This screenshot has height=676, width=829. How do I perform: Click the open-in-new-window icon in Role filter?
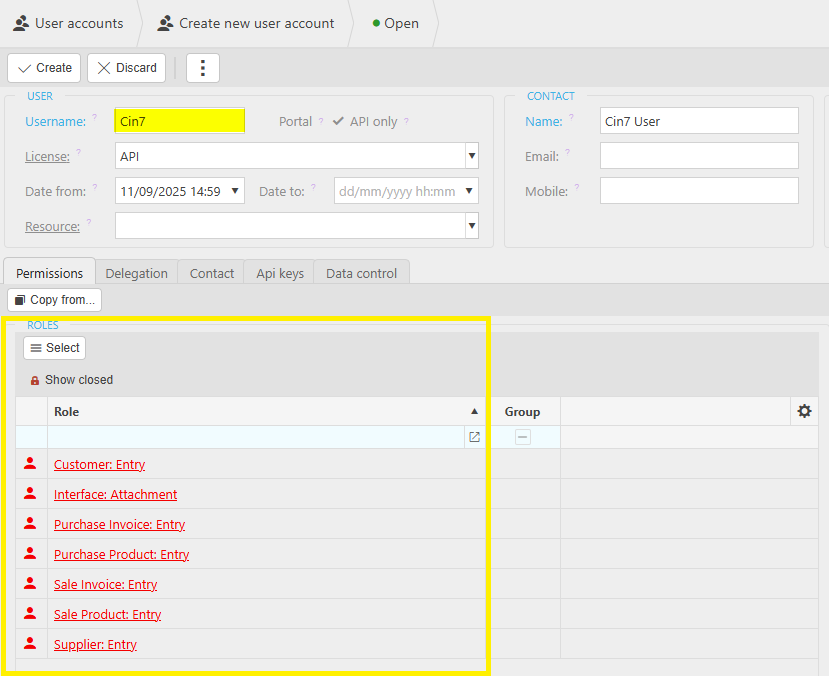[474, 437]
